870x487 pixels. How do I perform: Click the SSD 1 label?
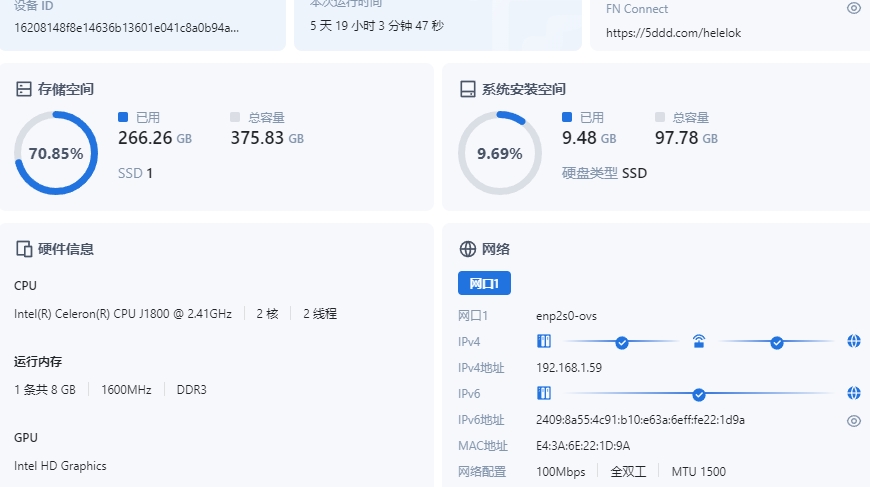pyautogui.click(x=135, y=174)
